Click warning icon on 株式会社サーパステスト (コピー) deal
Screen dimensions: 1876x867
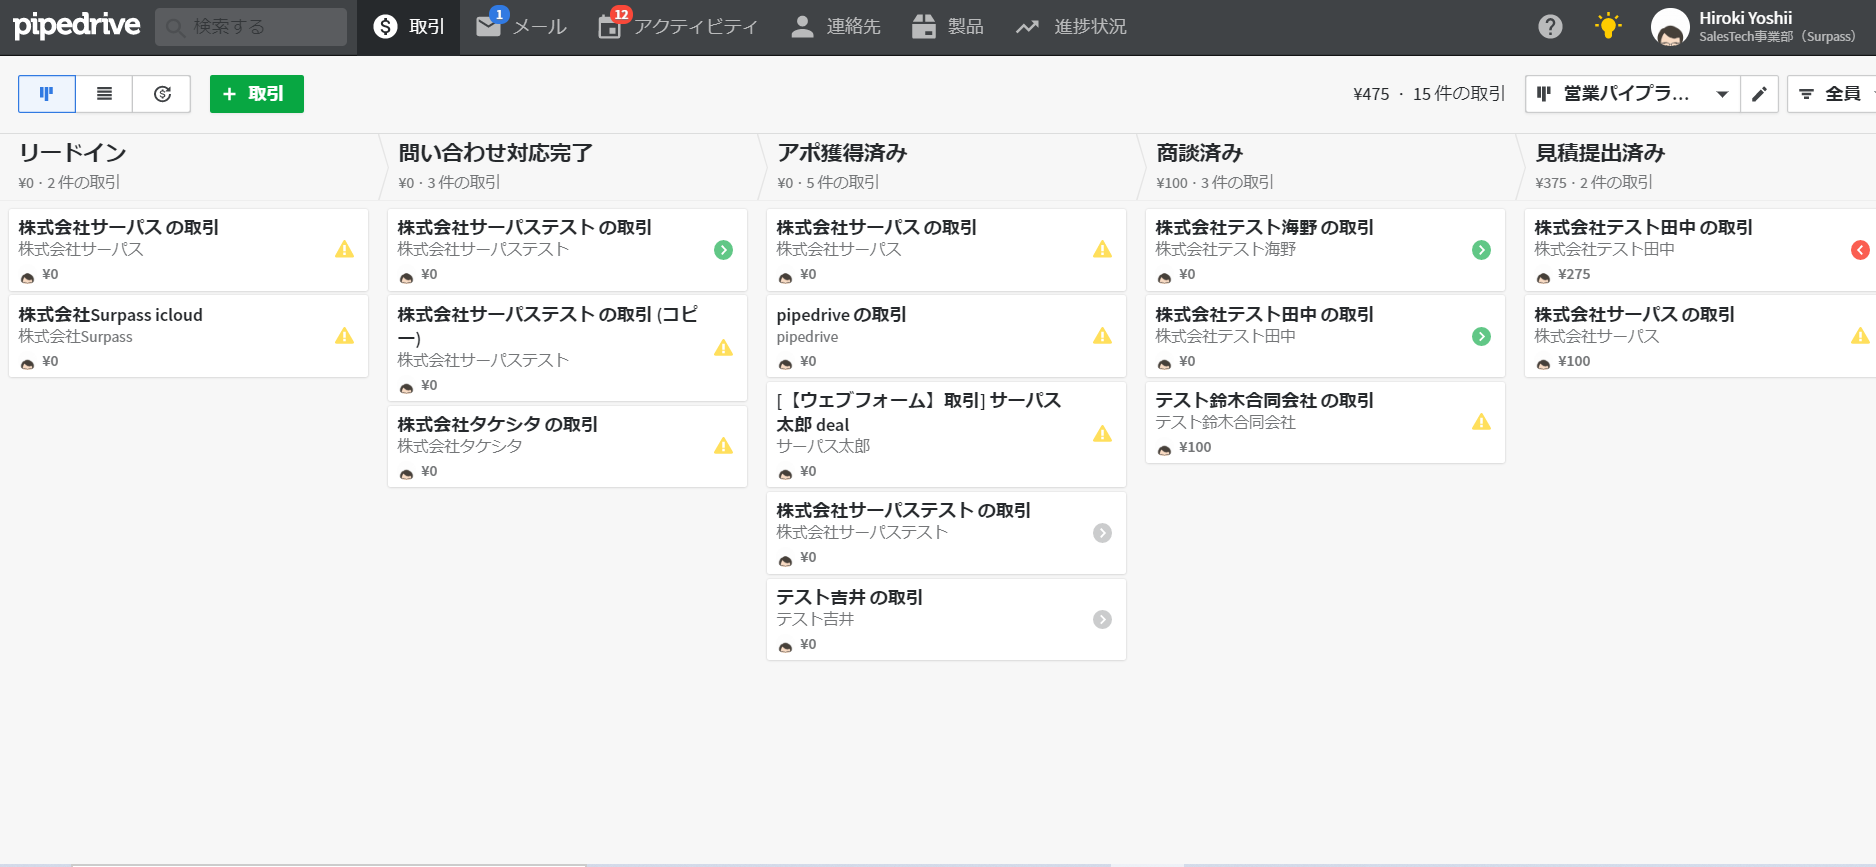click(723, 348)
